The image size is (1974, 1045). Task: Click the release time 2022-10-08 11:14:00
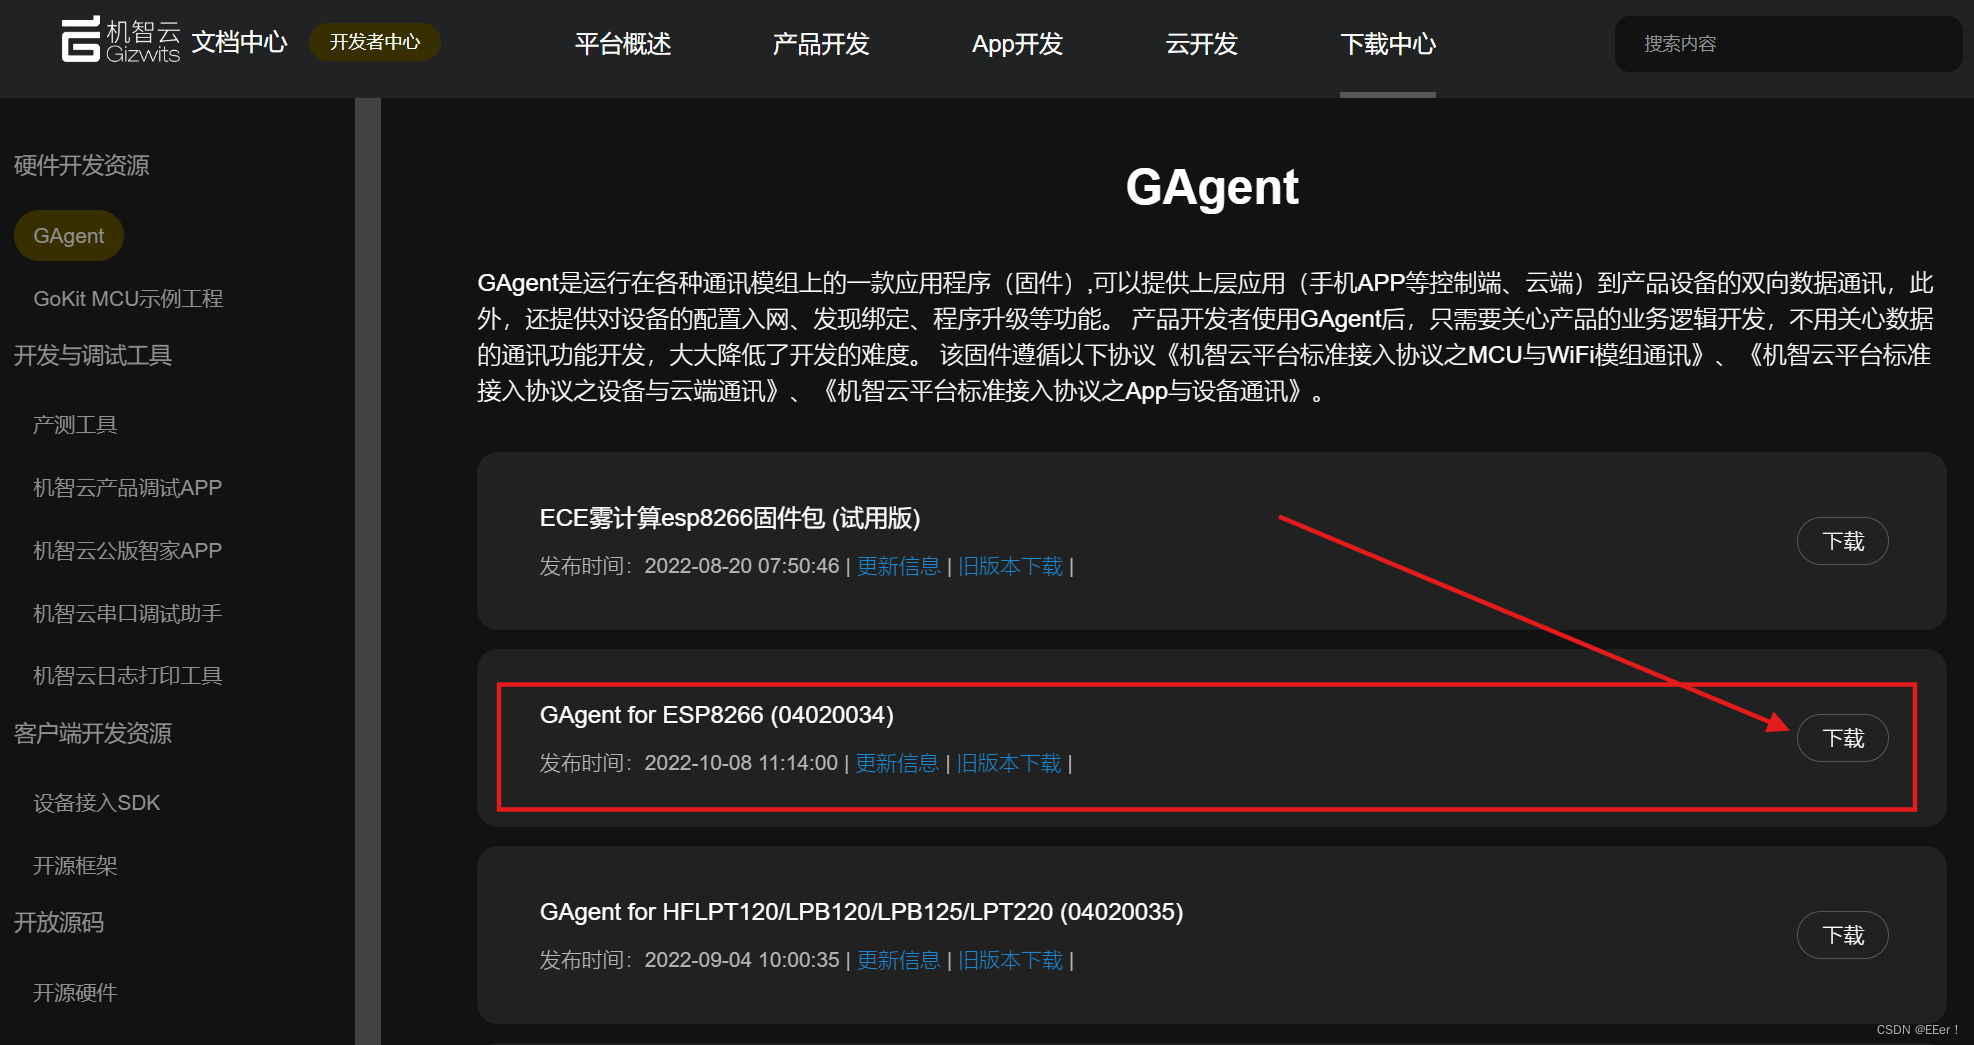741,763
